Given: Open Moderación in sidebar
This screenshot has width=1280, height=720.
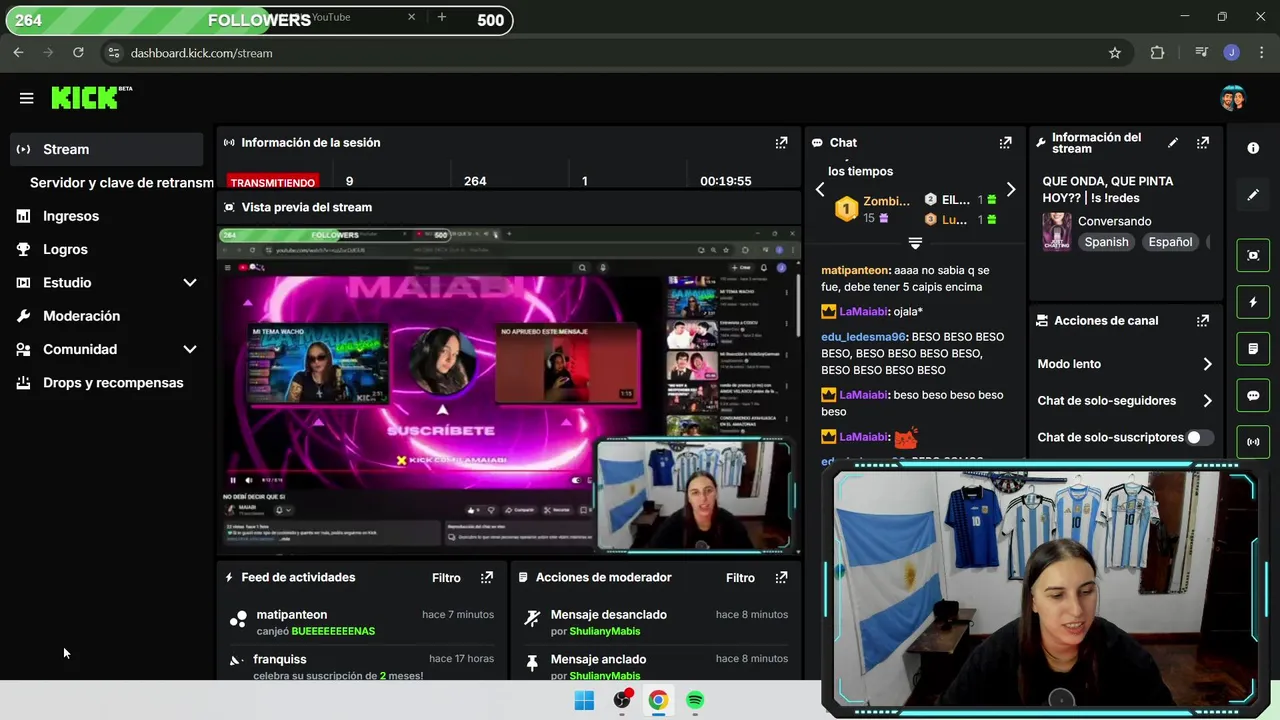Looking at the screenshot, I should tap(81, 316).
